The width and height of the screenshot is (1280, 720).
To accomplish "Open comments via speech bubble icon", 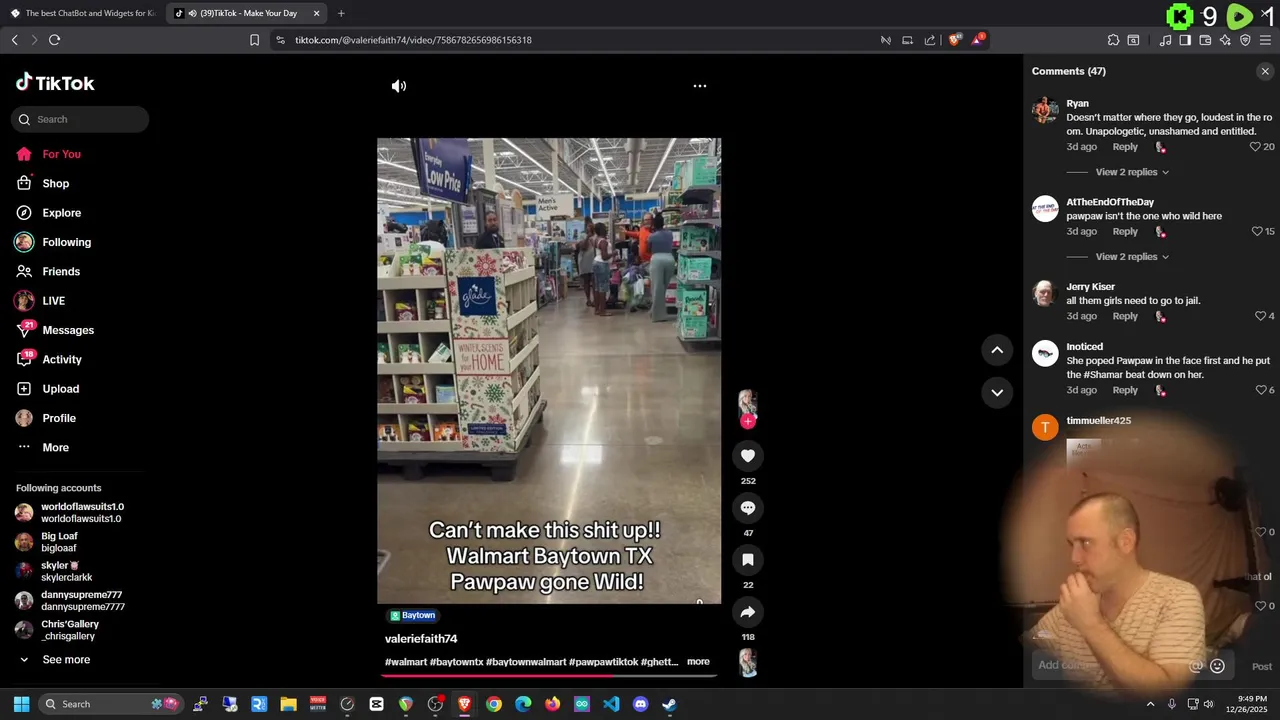I will pos(748,508).
